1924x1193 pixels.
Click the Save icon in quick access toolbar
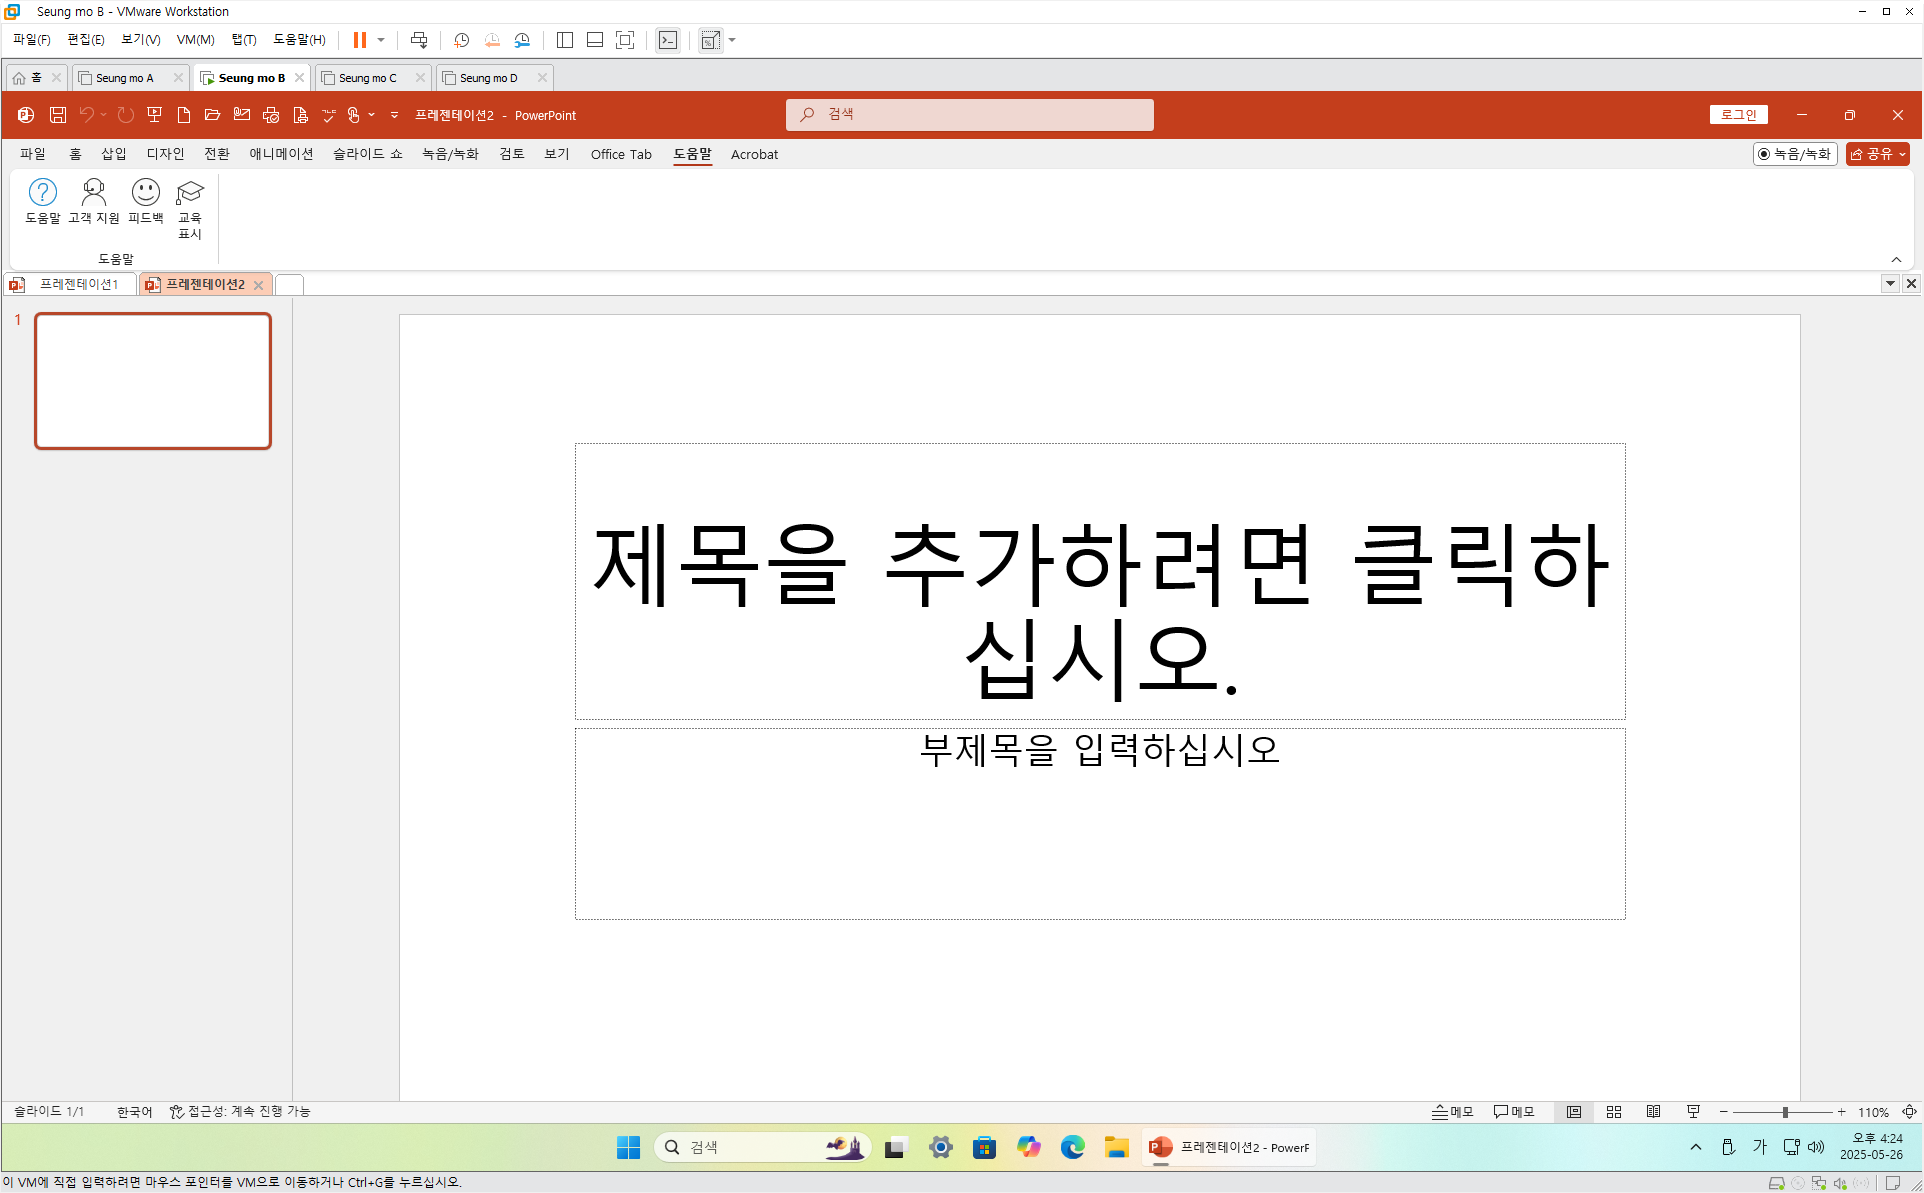click(x=58, y=115)
